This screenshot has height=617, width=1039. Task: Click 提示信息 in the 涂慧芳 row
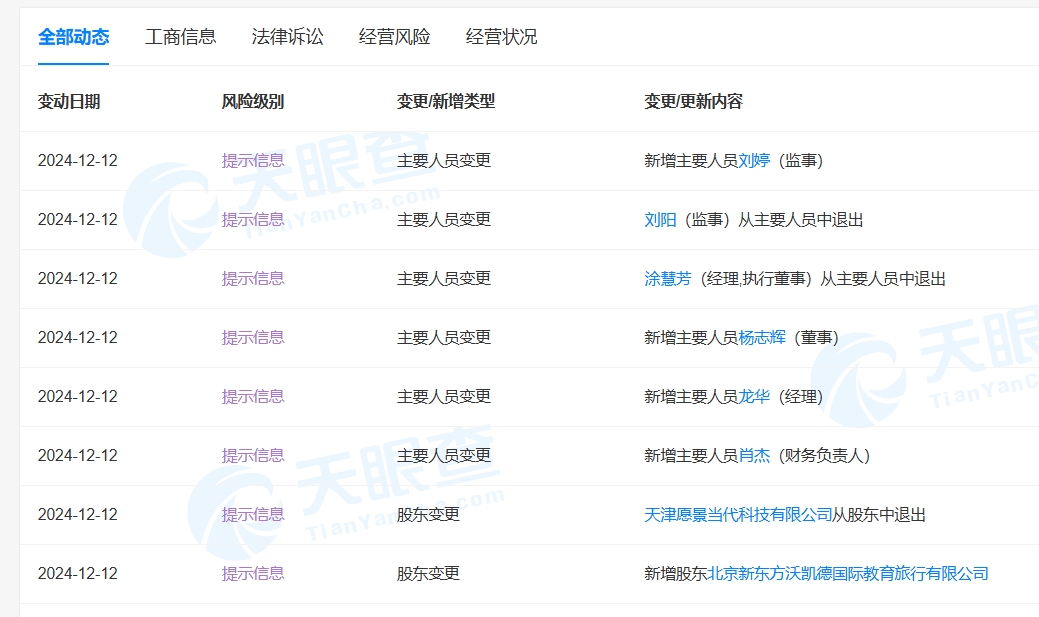252,278
